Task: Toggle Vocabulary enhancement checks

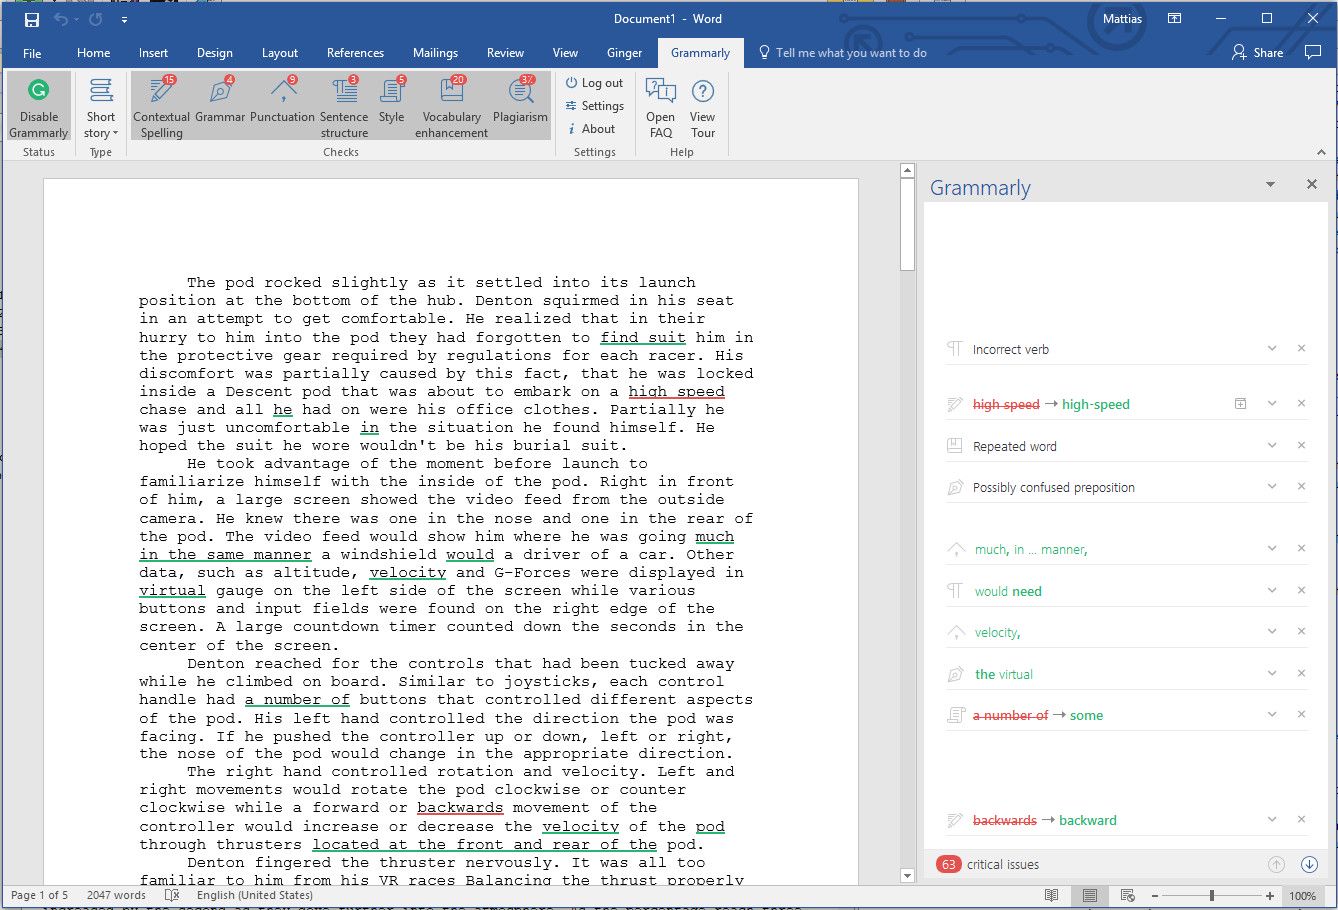Action: [452, 108]
